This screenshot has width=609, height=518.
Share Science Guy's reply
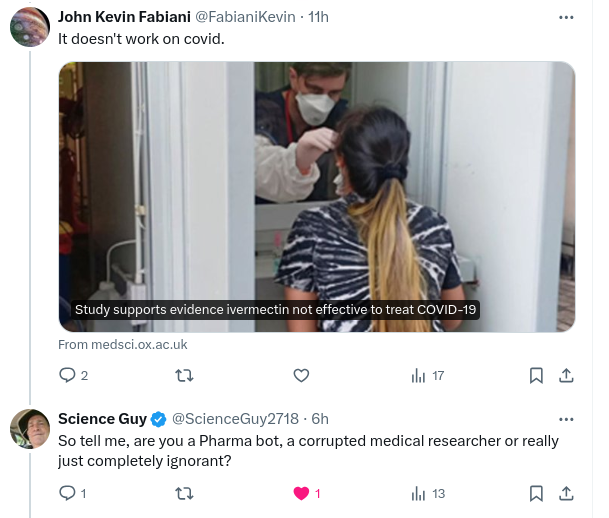point(566,494)
